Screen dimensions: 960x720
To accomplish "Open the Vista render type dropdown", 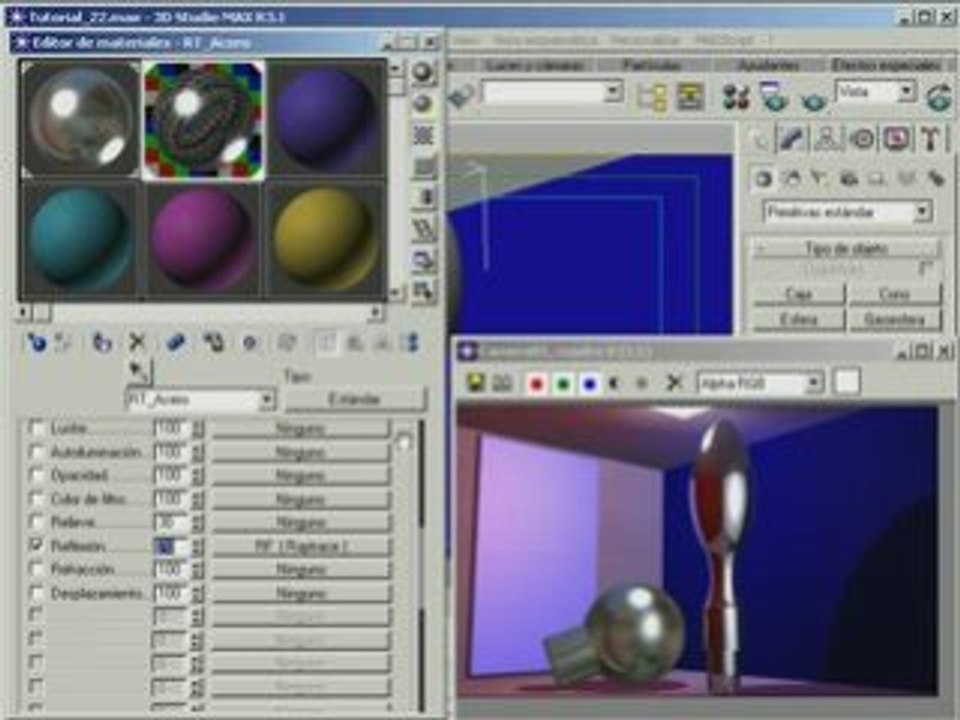I will [x=906, y=92].
